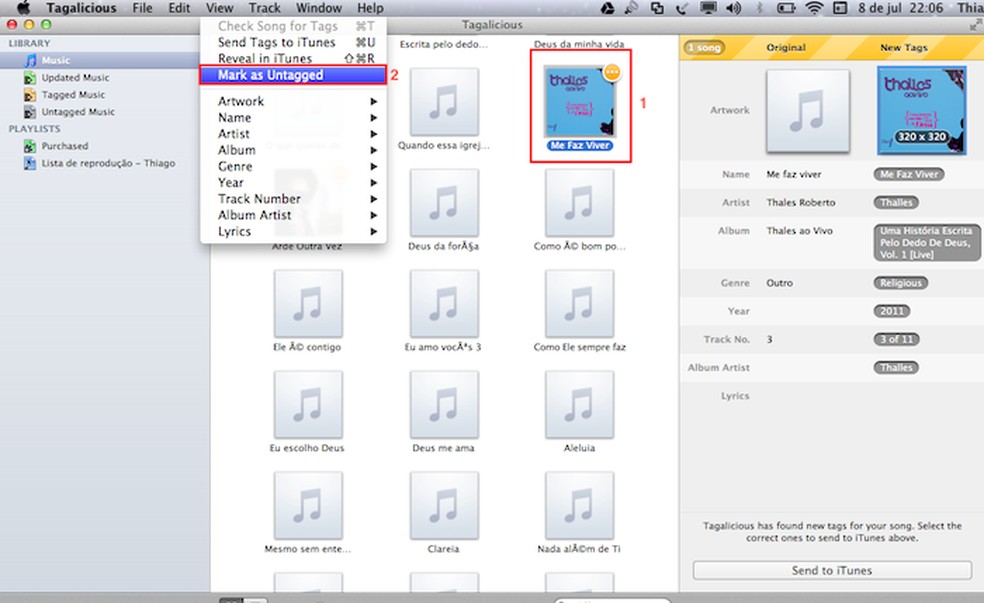
Task: Toggle the 3 of 11 track tag
Action: (x=896, y=339)
